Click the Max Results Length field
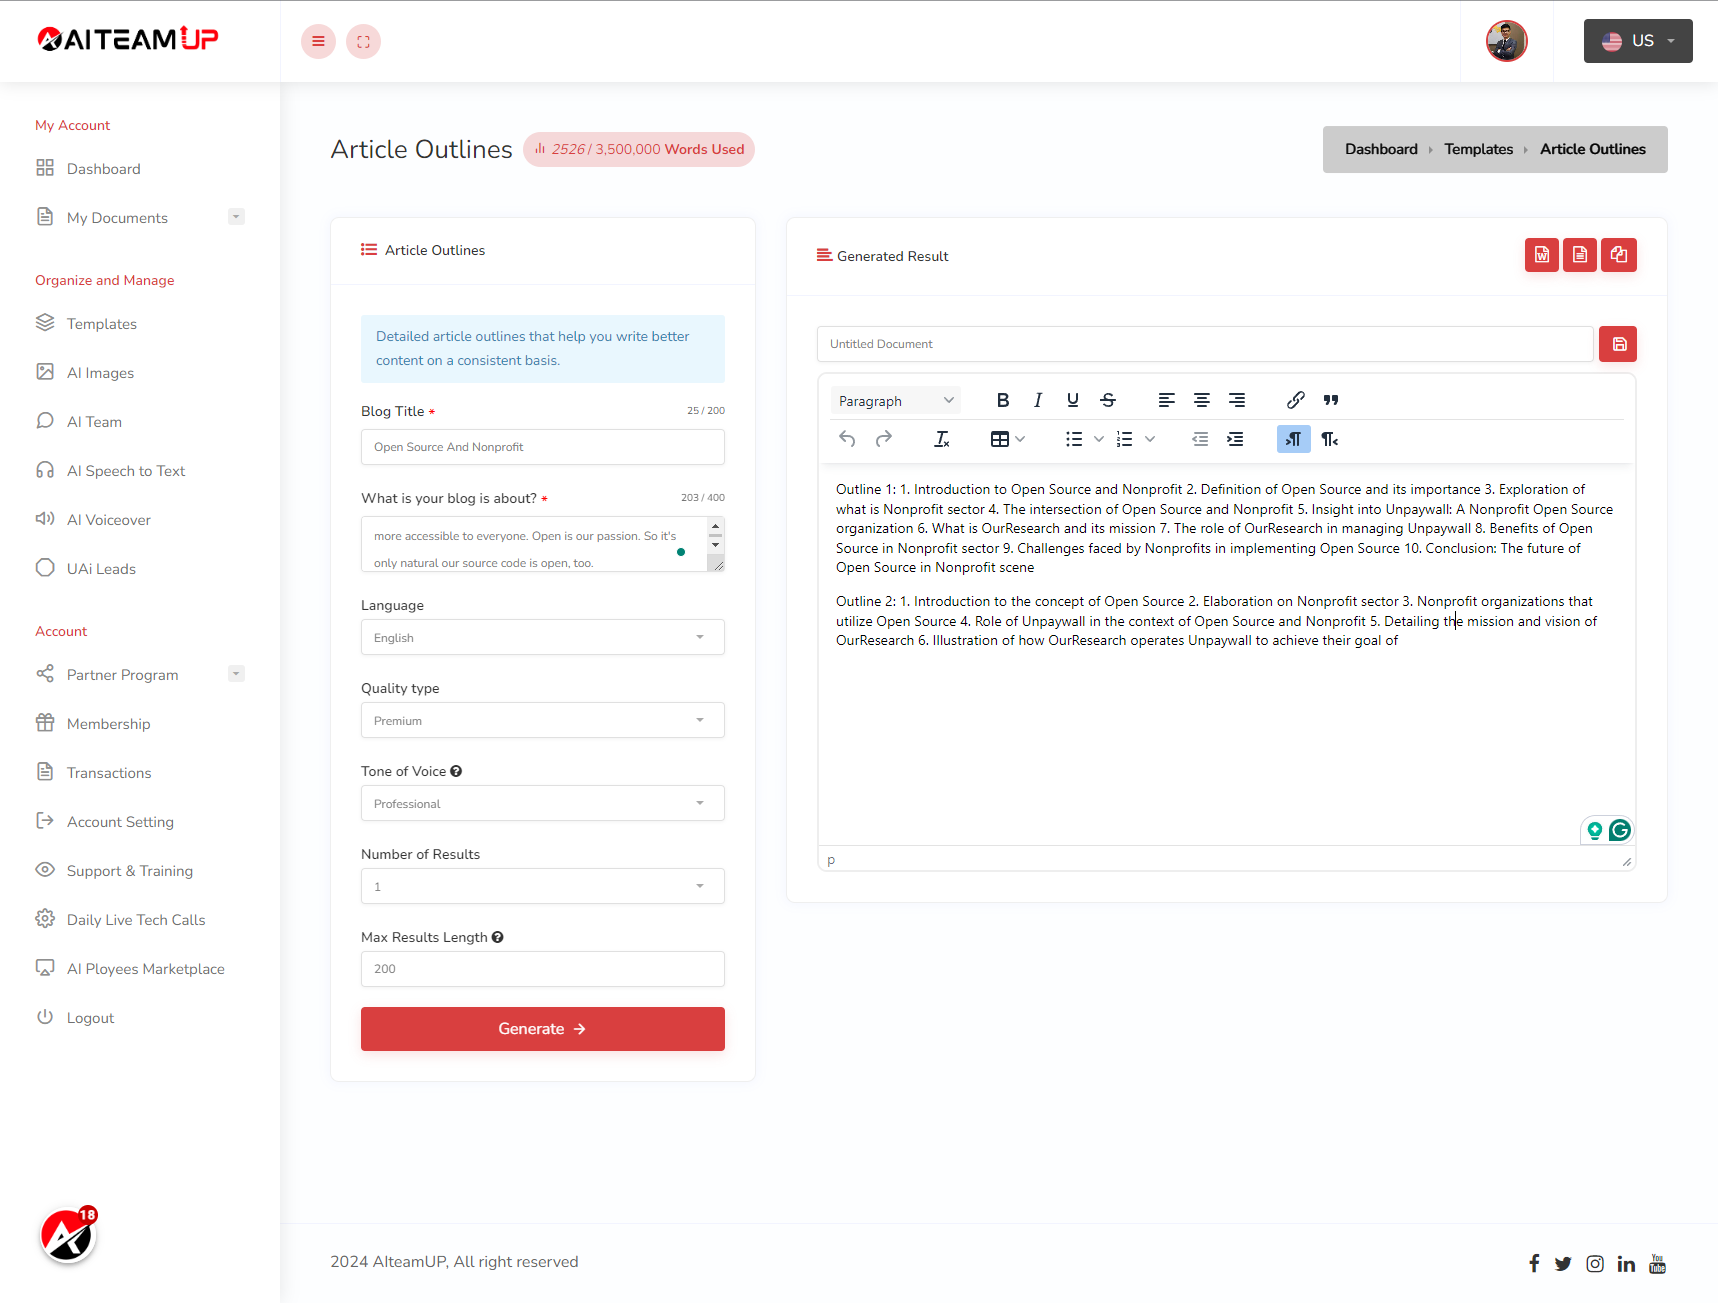Image resolution: width=1718 pixels, height=1303 pixels. click(543, 969)
